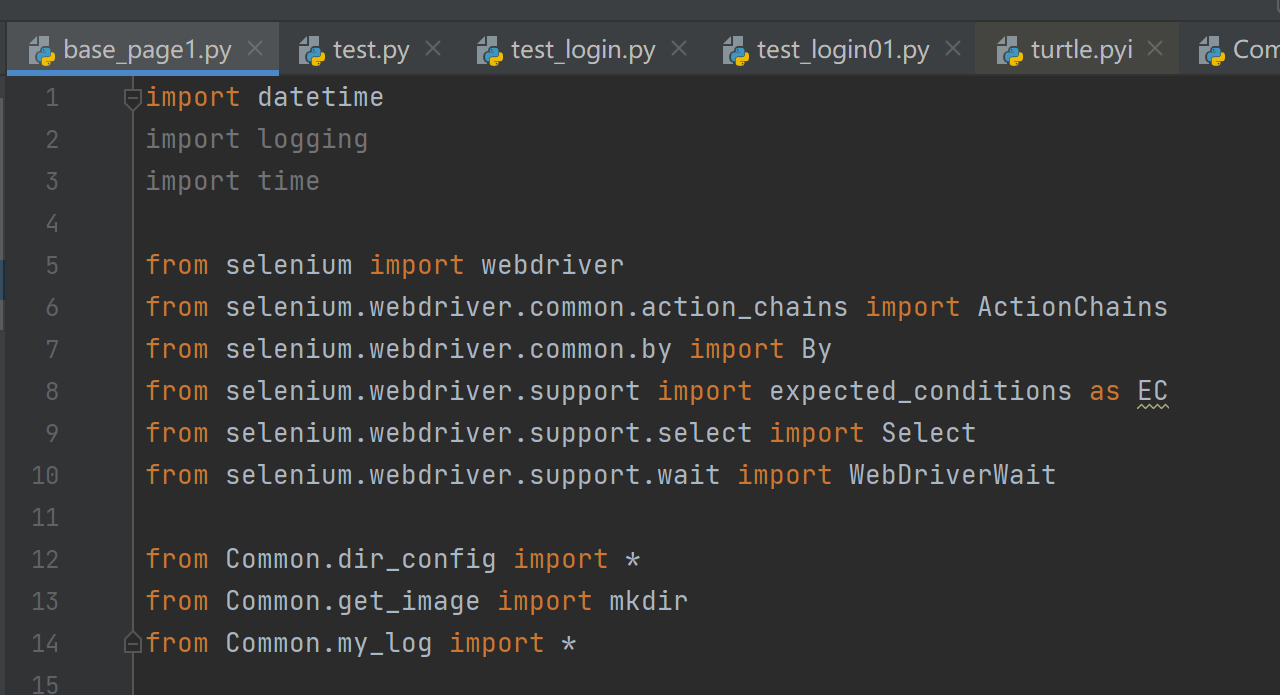Click the underlined EC alias on line 8
Viewport: 1280px width, 695px height.
(1153, 391)
